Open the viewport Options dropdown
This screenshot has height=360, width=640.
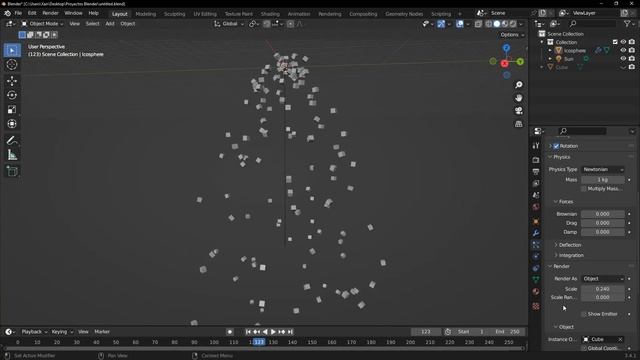coord(512,35)
